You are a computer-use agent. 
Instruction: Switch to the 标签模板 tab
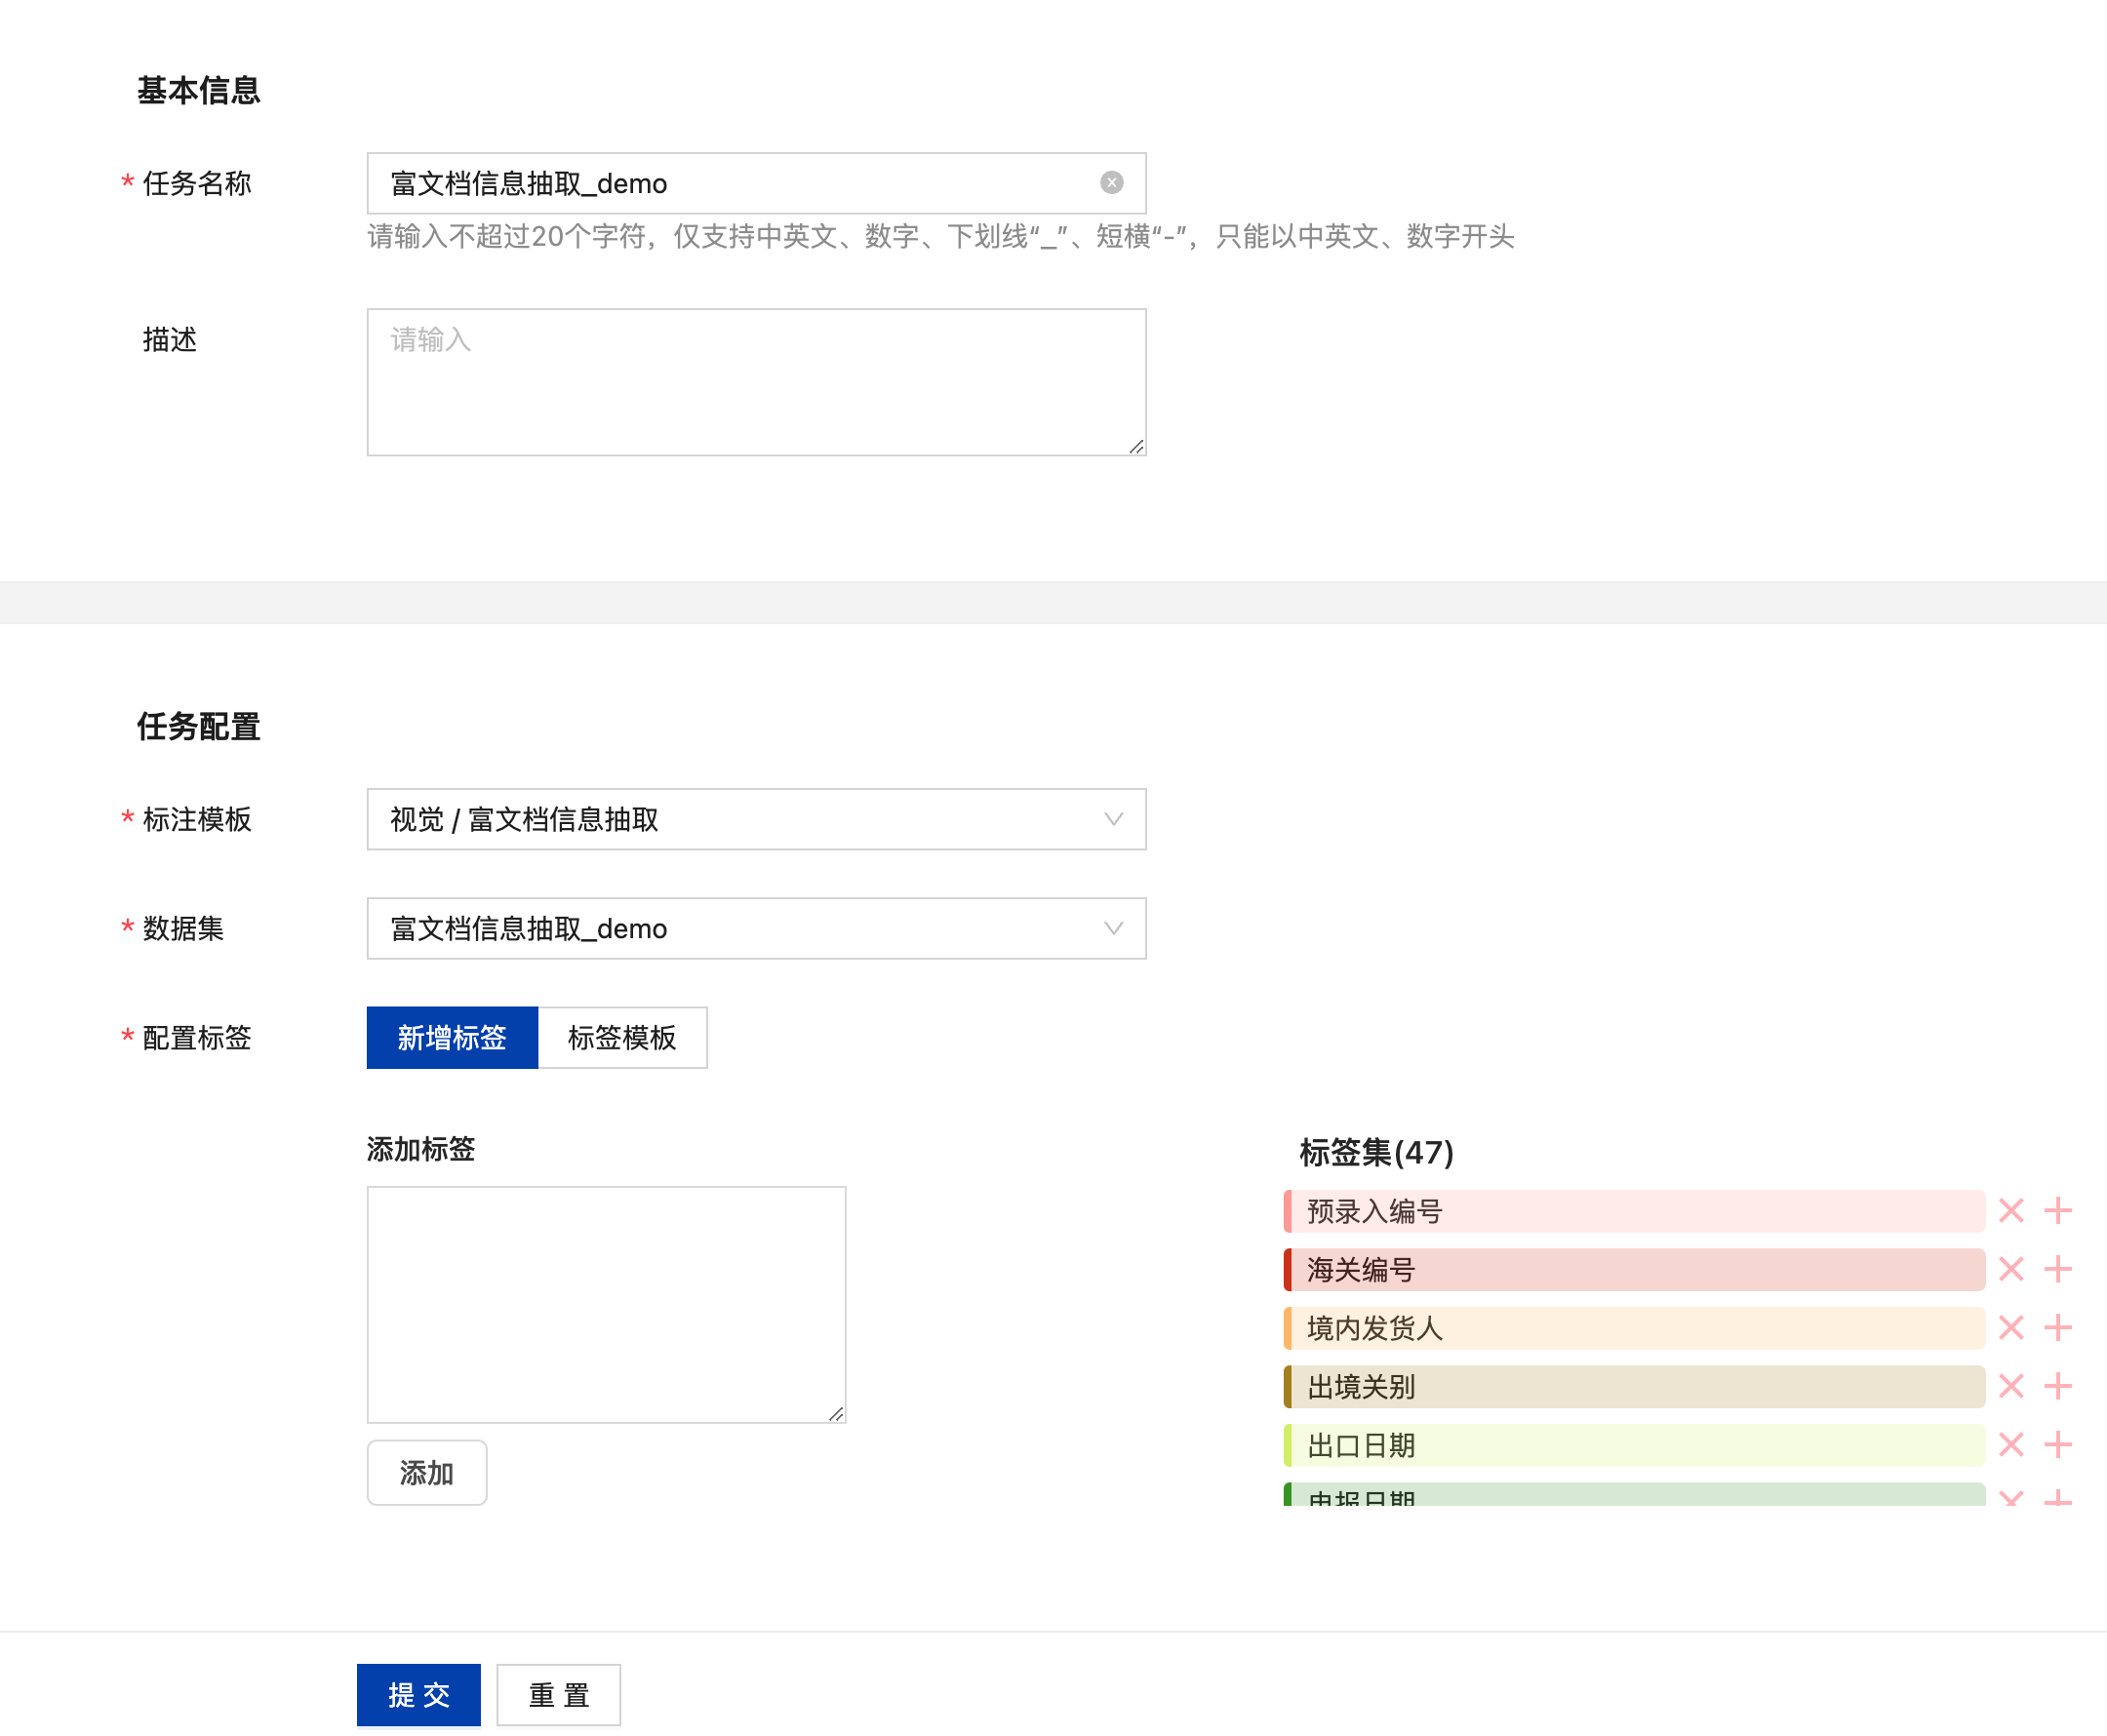pyautogui.click(x=622, y=1038)
